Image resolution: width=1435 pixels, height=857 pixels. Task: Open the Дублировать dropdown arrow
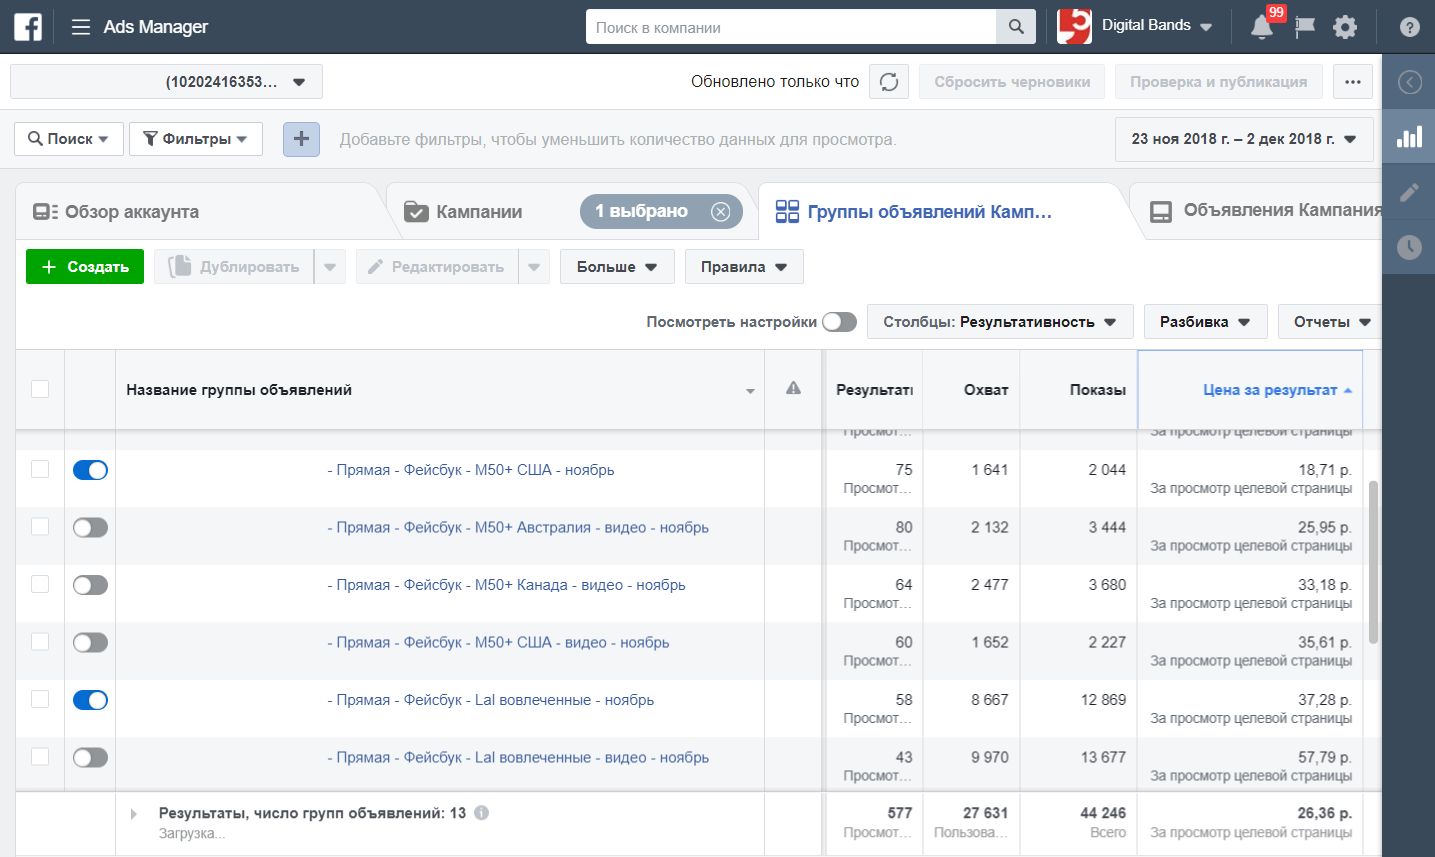[330, 267]
